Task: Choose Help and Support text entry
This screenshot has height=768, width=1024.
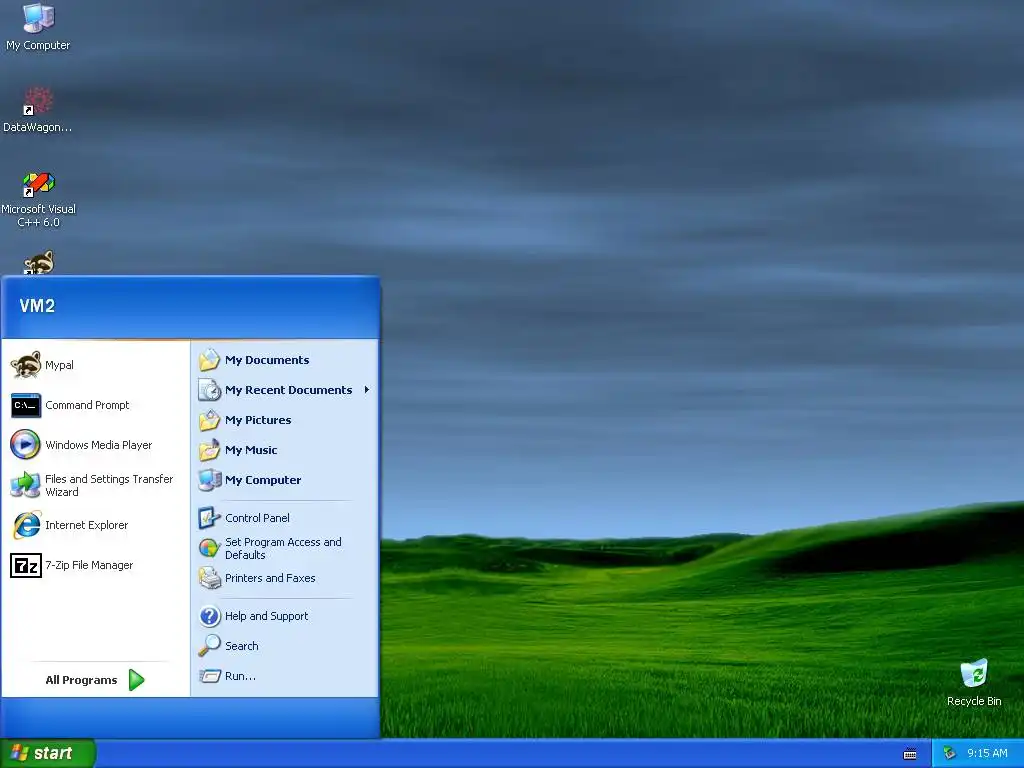Action: pyautogui.click(x=266, y=616)
